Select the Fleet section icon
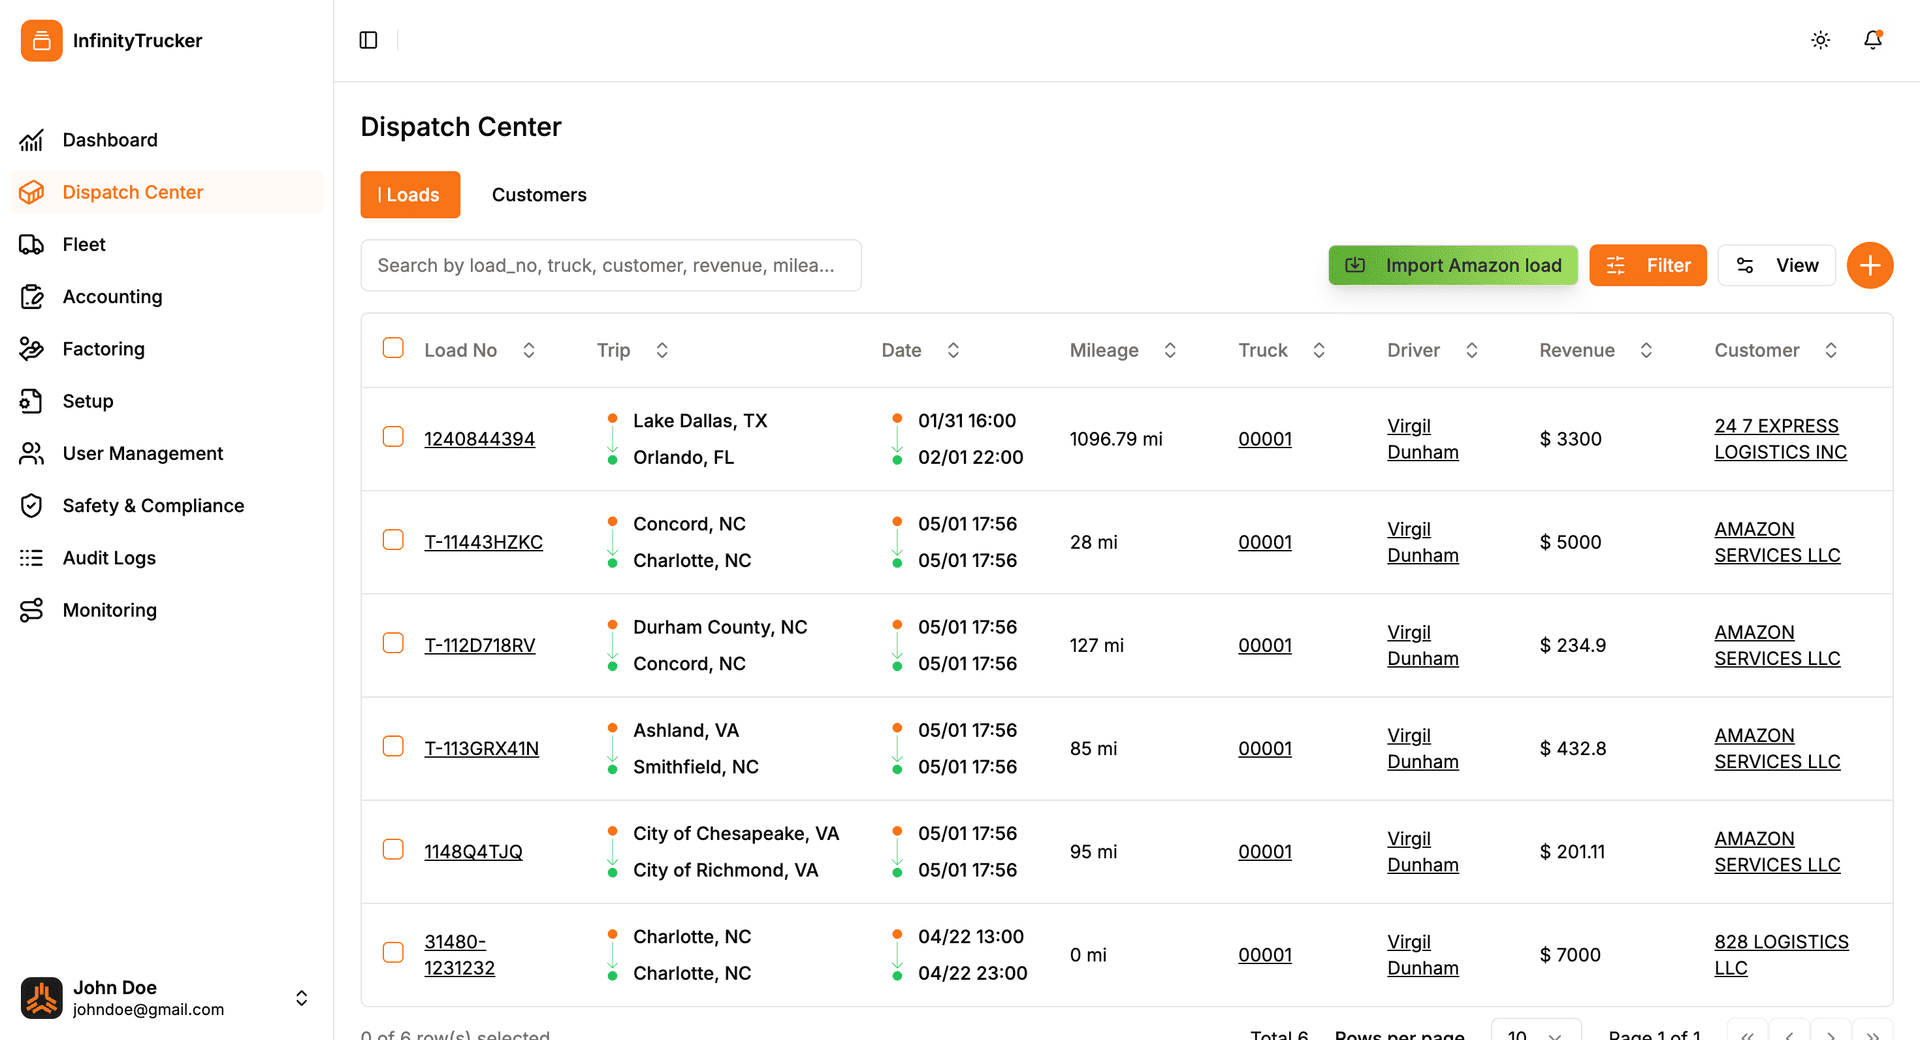The width and height of the screenshot is (1920, 1040). pyautogui.click(x=33, y=244)
